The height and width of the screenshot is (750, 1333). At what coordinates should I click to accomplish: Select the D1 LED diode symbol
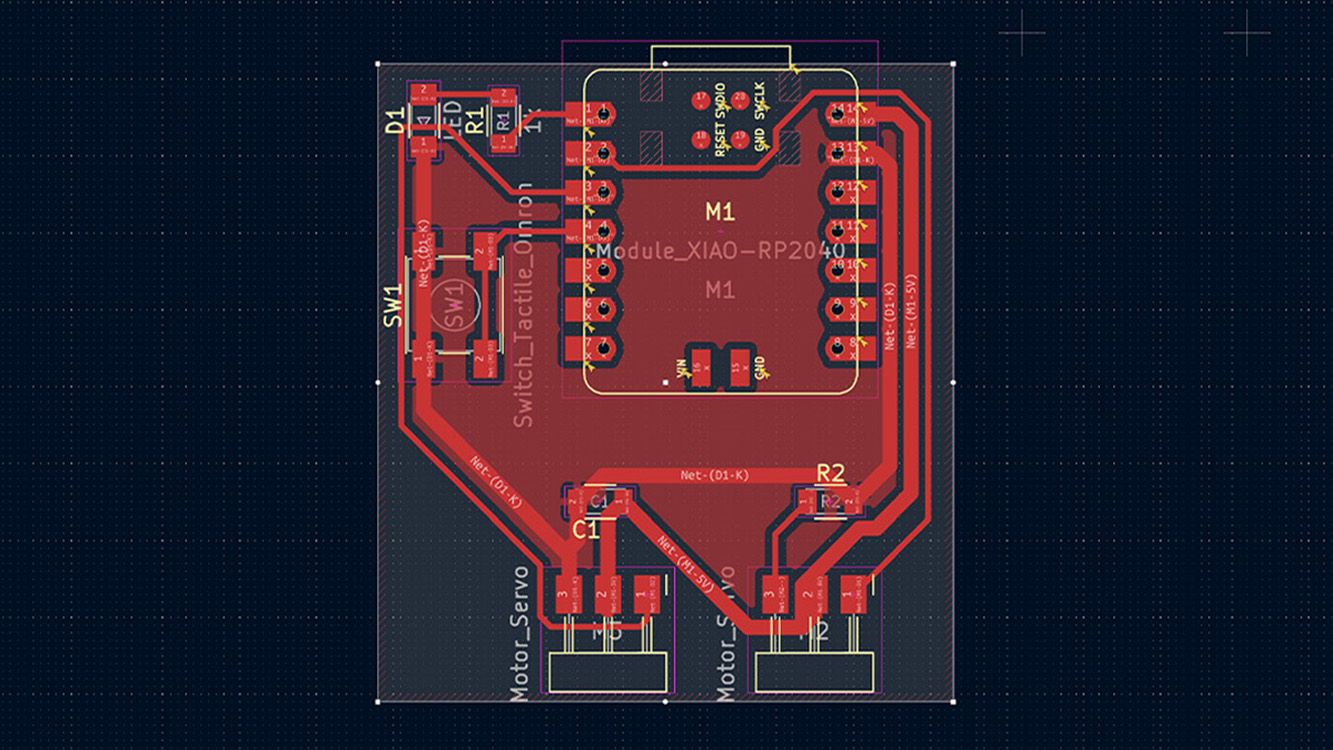[x=424, y=122]
